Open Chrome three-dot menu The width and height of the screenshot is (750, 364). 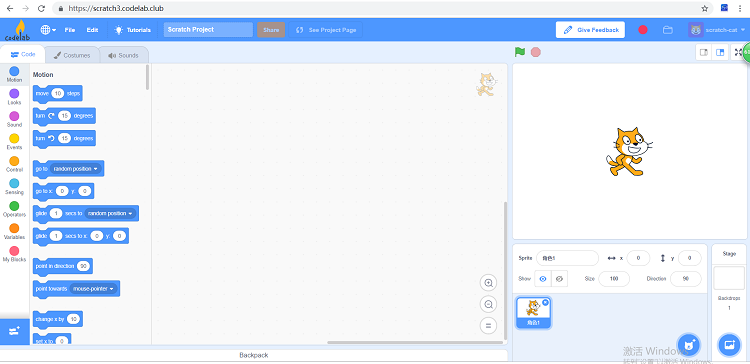740,8
